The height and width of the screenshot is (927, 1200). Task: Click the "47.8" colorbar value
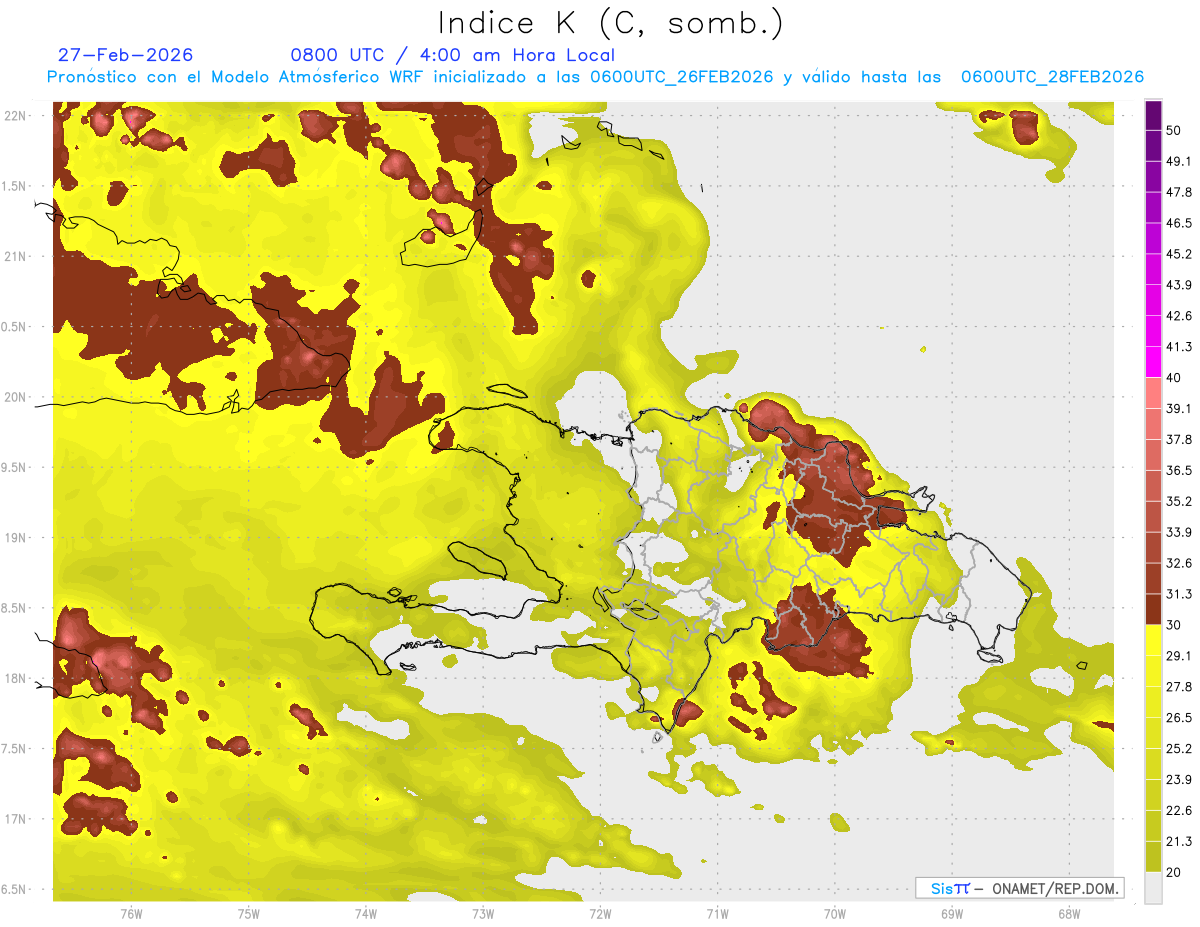point(1179,192)
